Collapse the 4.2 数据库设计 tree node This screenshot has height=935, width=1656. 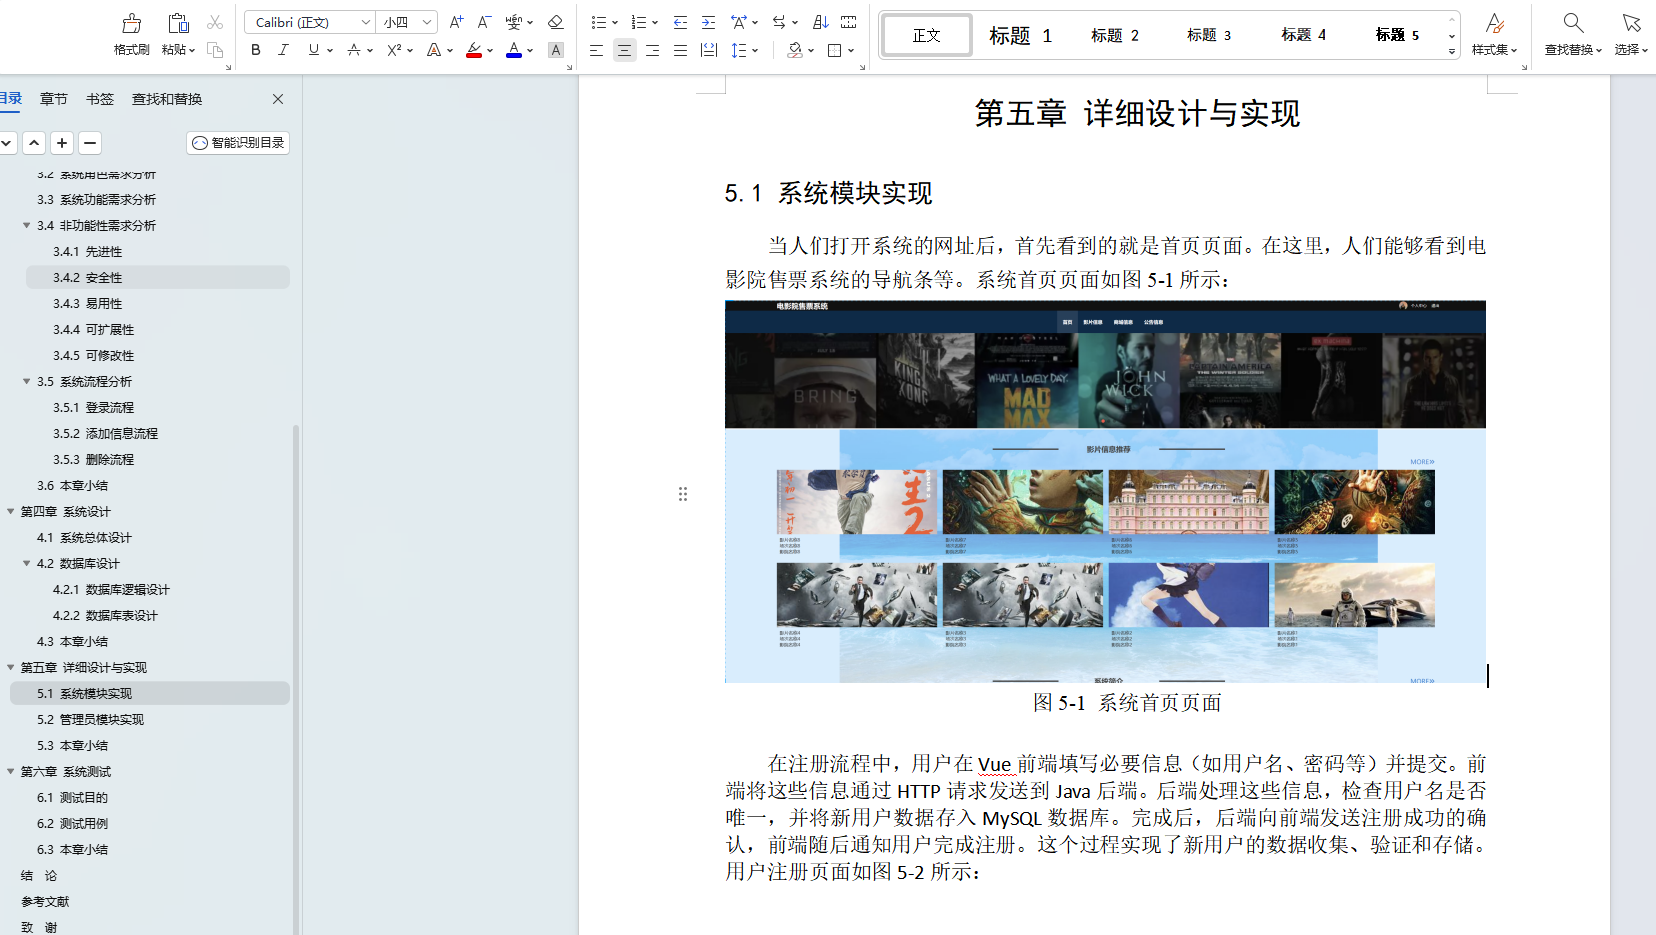point(27,564)
